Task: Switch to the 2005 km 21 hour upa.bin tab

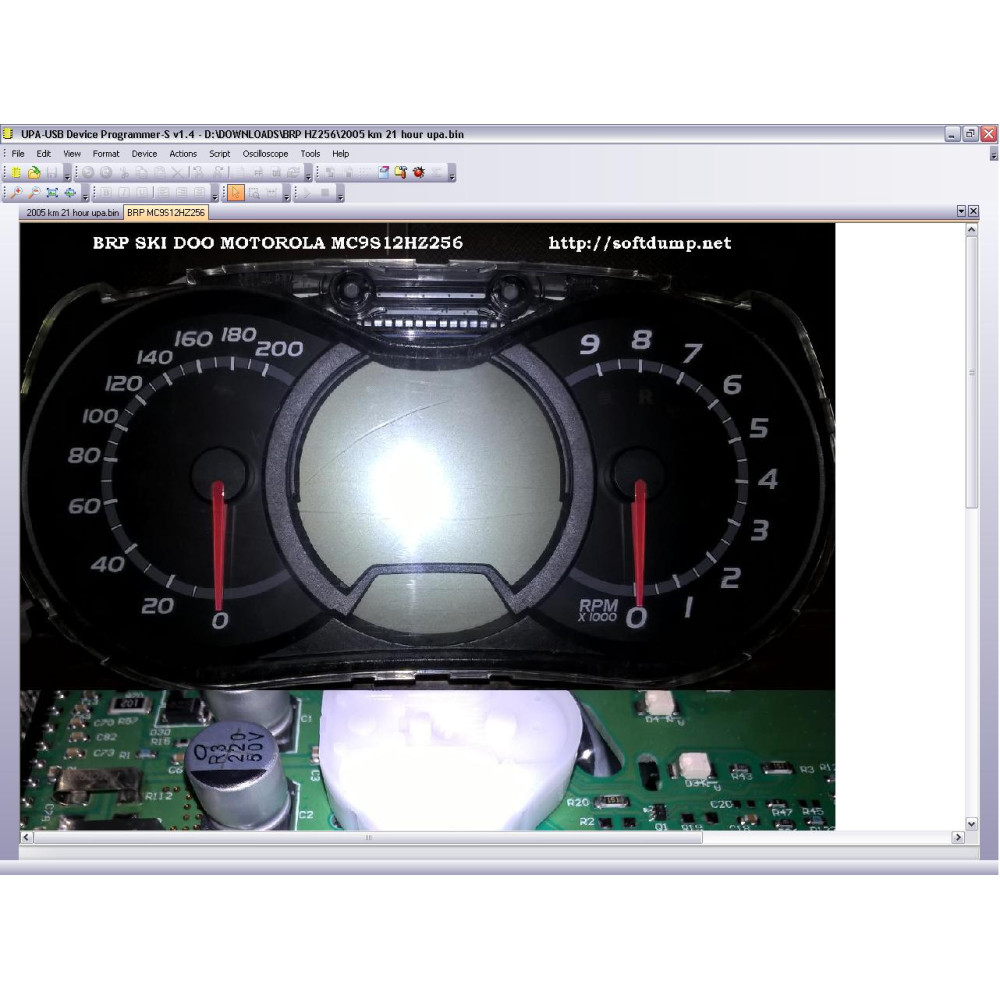Action: coord(72,212)
